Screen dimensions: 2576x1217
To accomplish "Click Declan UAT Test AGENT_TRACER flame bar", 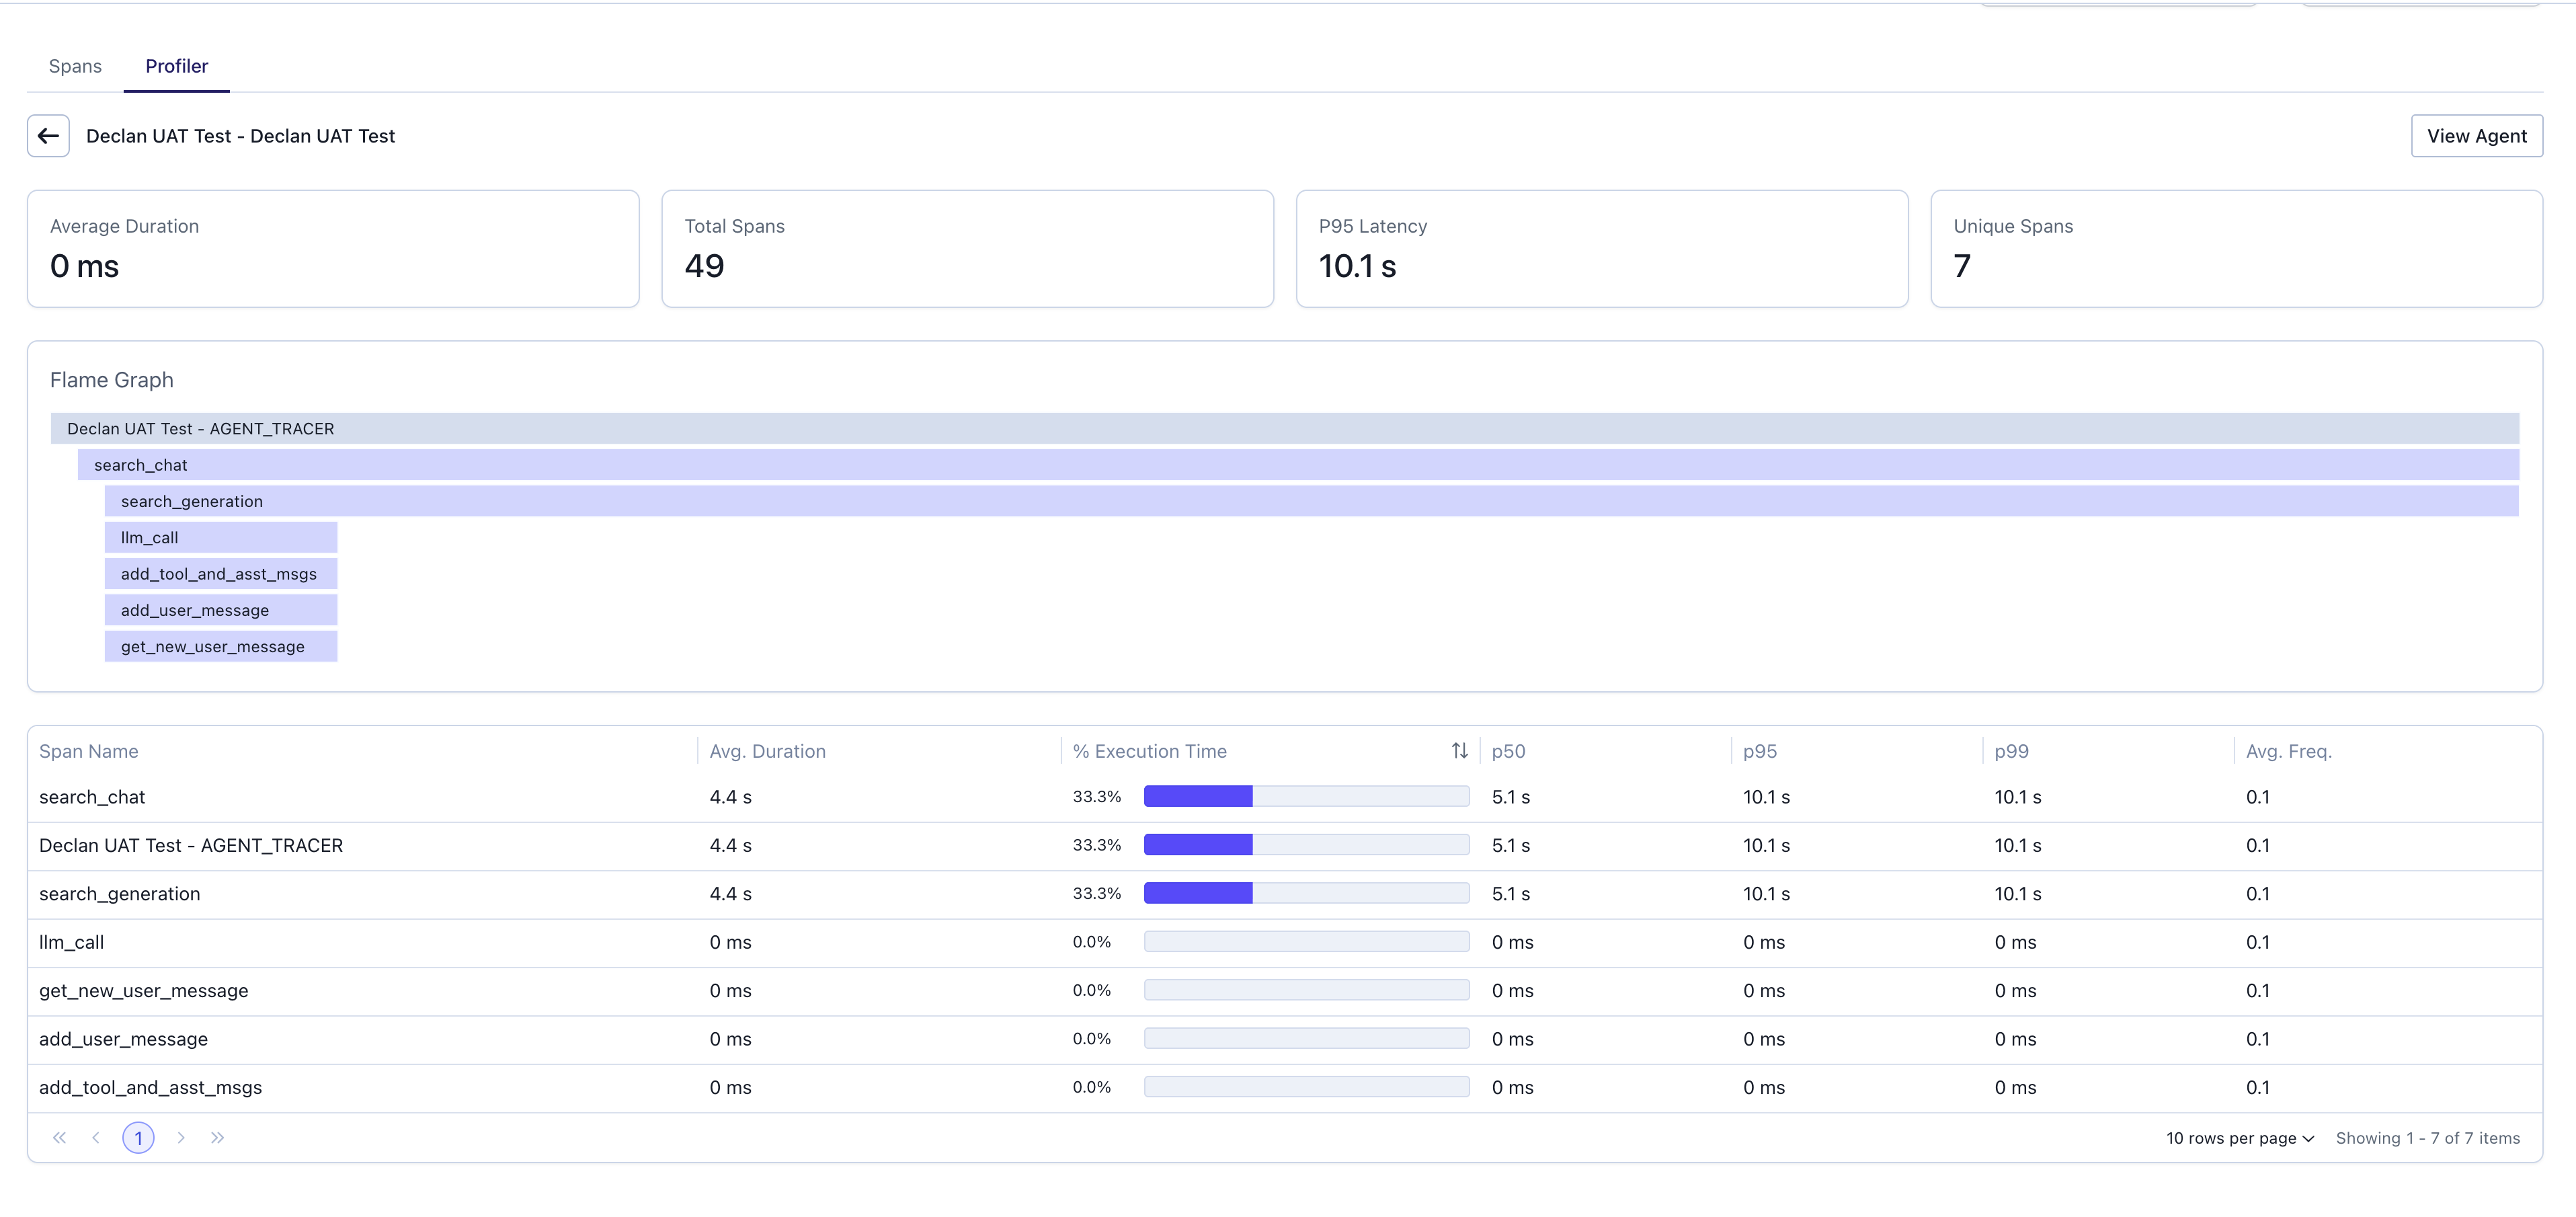I will click(1284, 429).
